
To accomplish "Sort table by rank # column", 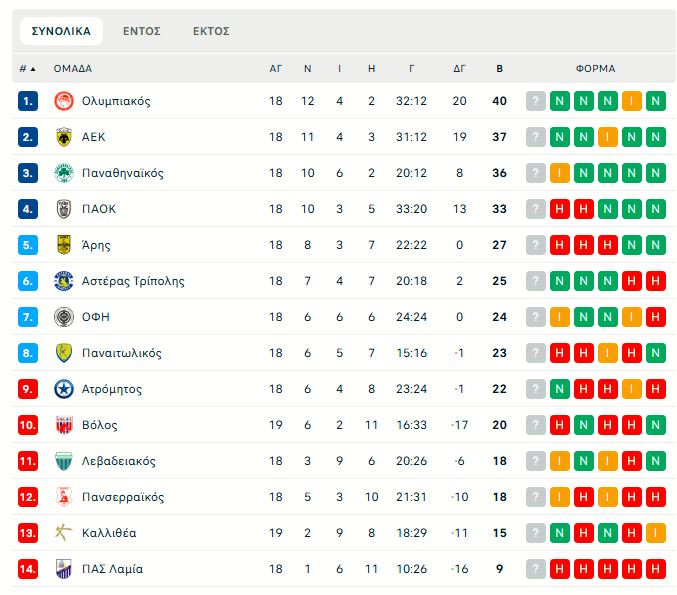I will click(27, 69).
